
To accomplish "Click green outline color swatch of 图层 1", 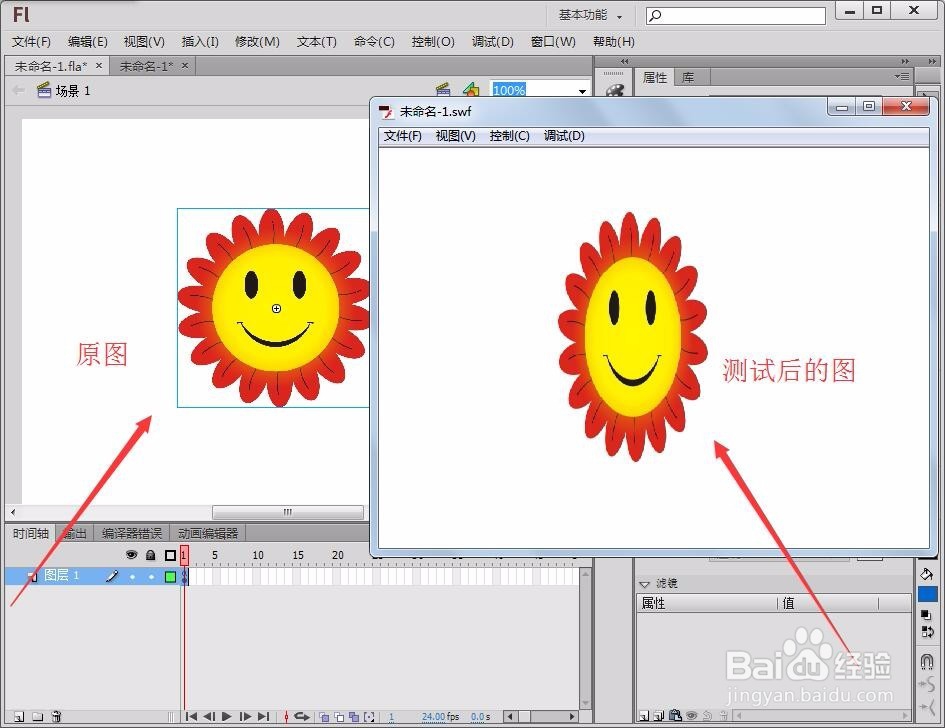I will 171,577.
